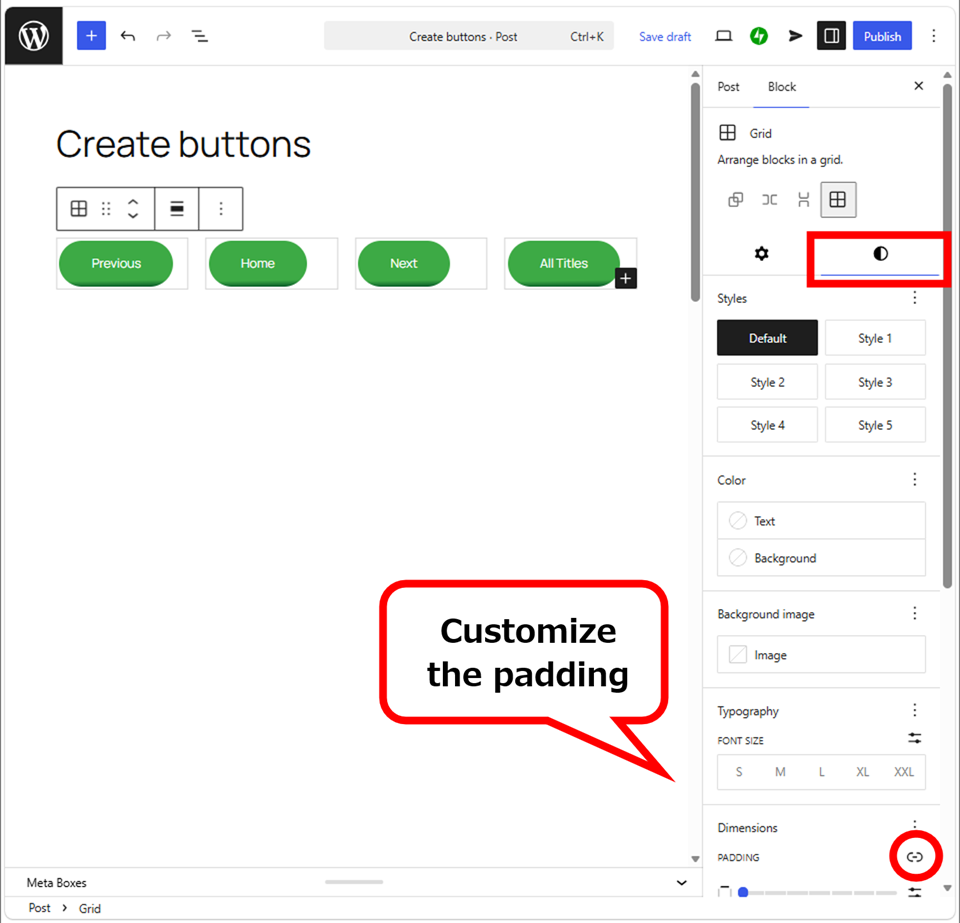Close the settings sidebar

(x=918, y=86)
